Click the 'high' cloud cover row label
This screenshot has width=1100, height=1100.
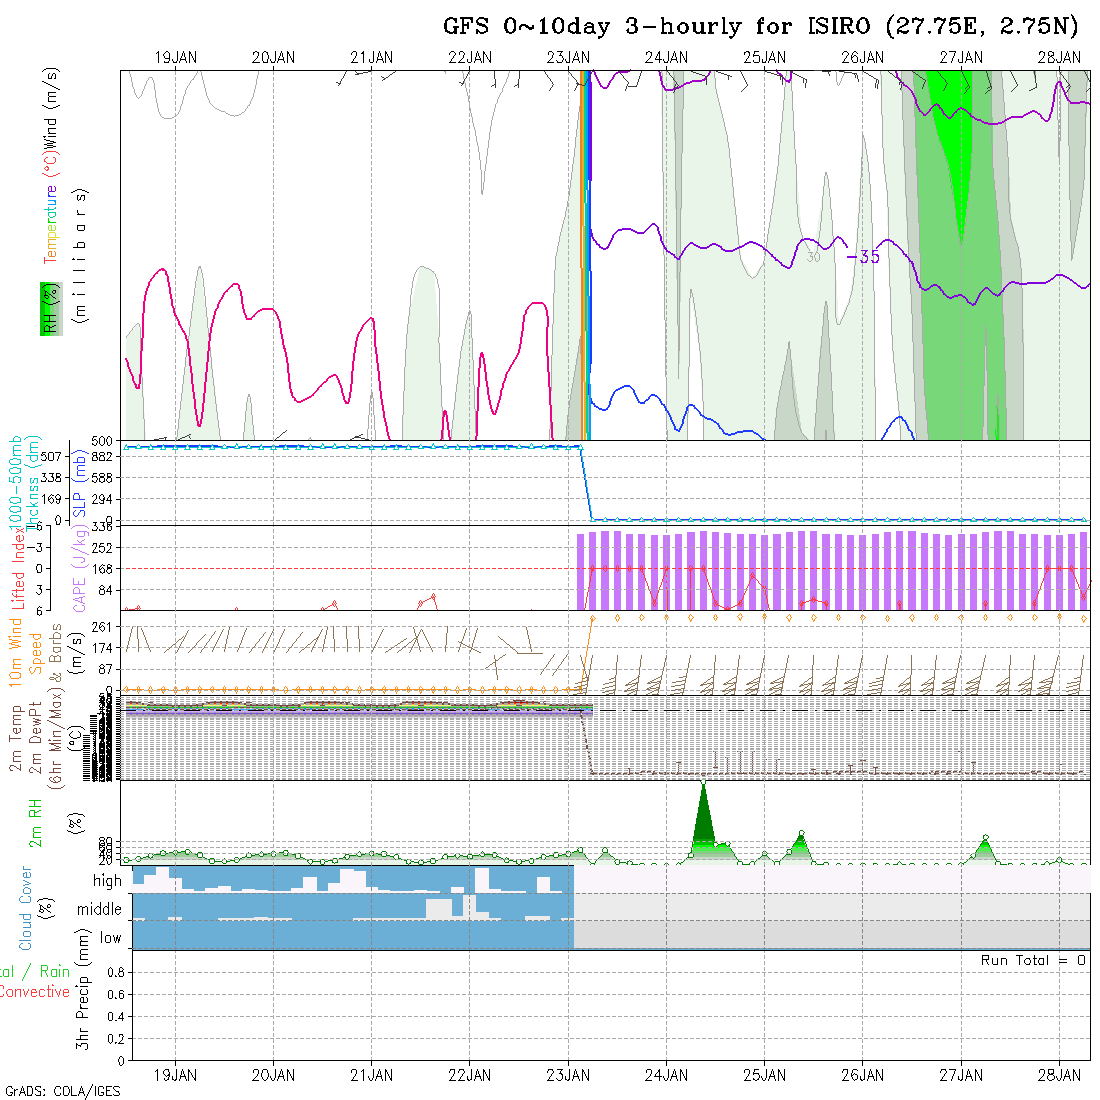(x=107, y=881)
